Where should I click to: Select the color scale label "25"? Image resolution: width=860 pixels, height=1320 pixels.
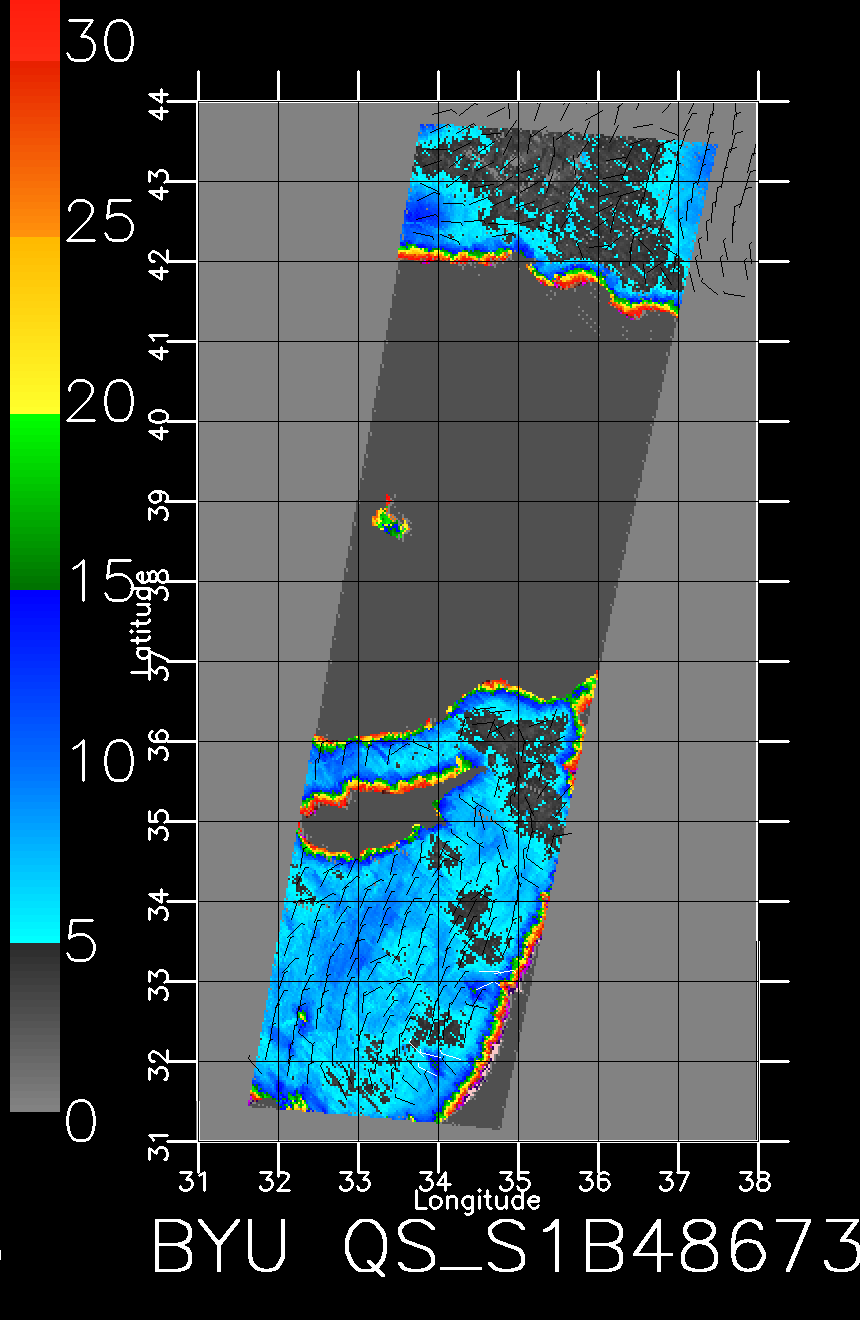[100, 221]
